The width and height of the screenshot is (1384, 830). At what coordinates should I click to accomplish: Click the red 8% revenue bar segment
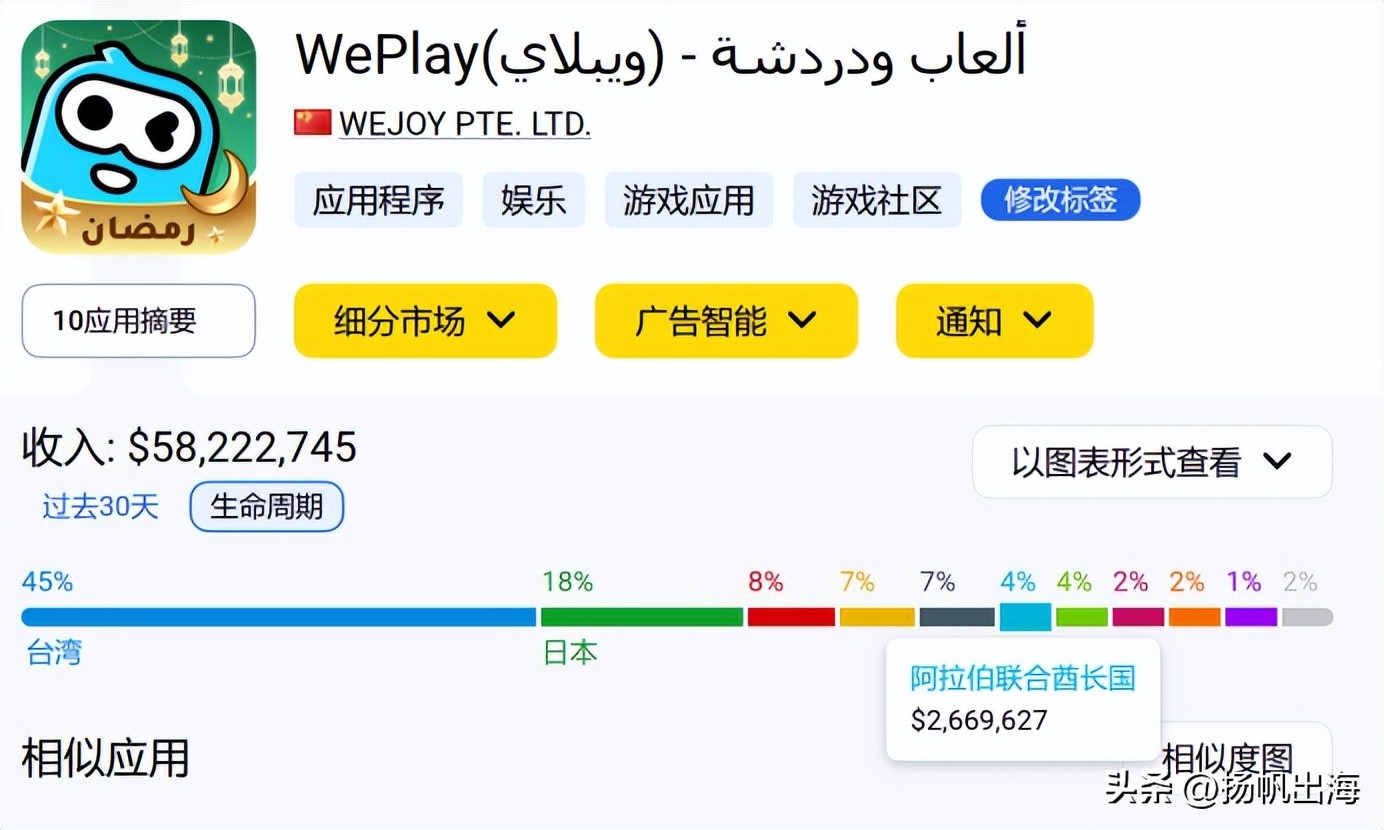[x=790, y=617]
